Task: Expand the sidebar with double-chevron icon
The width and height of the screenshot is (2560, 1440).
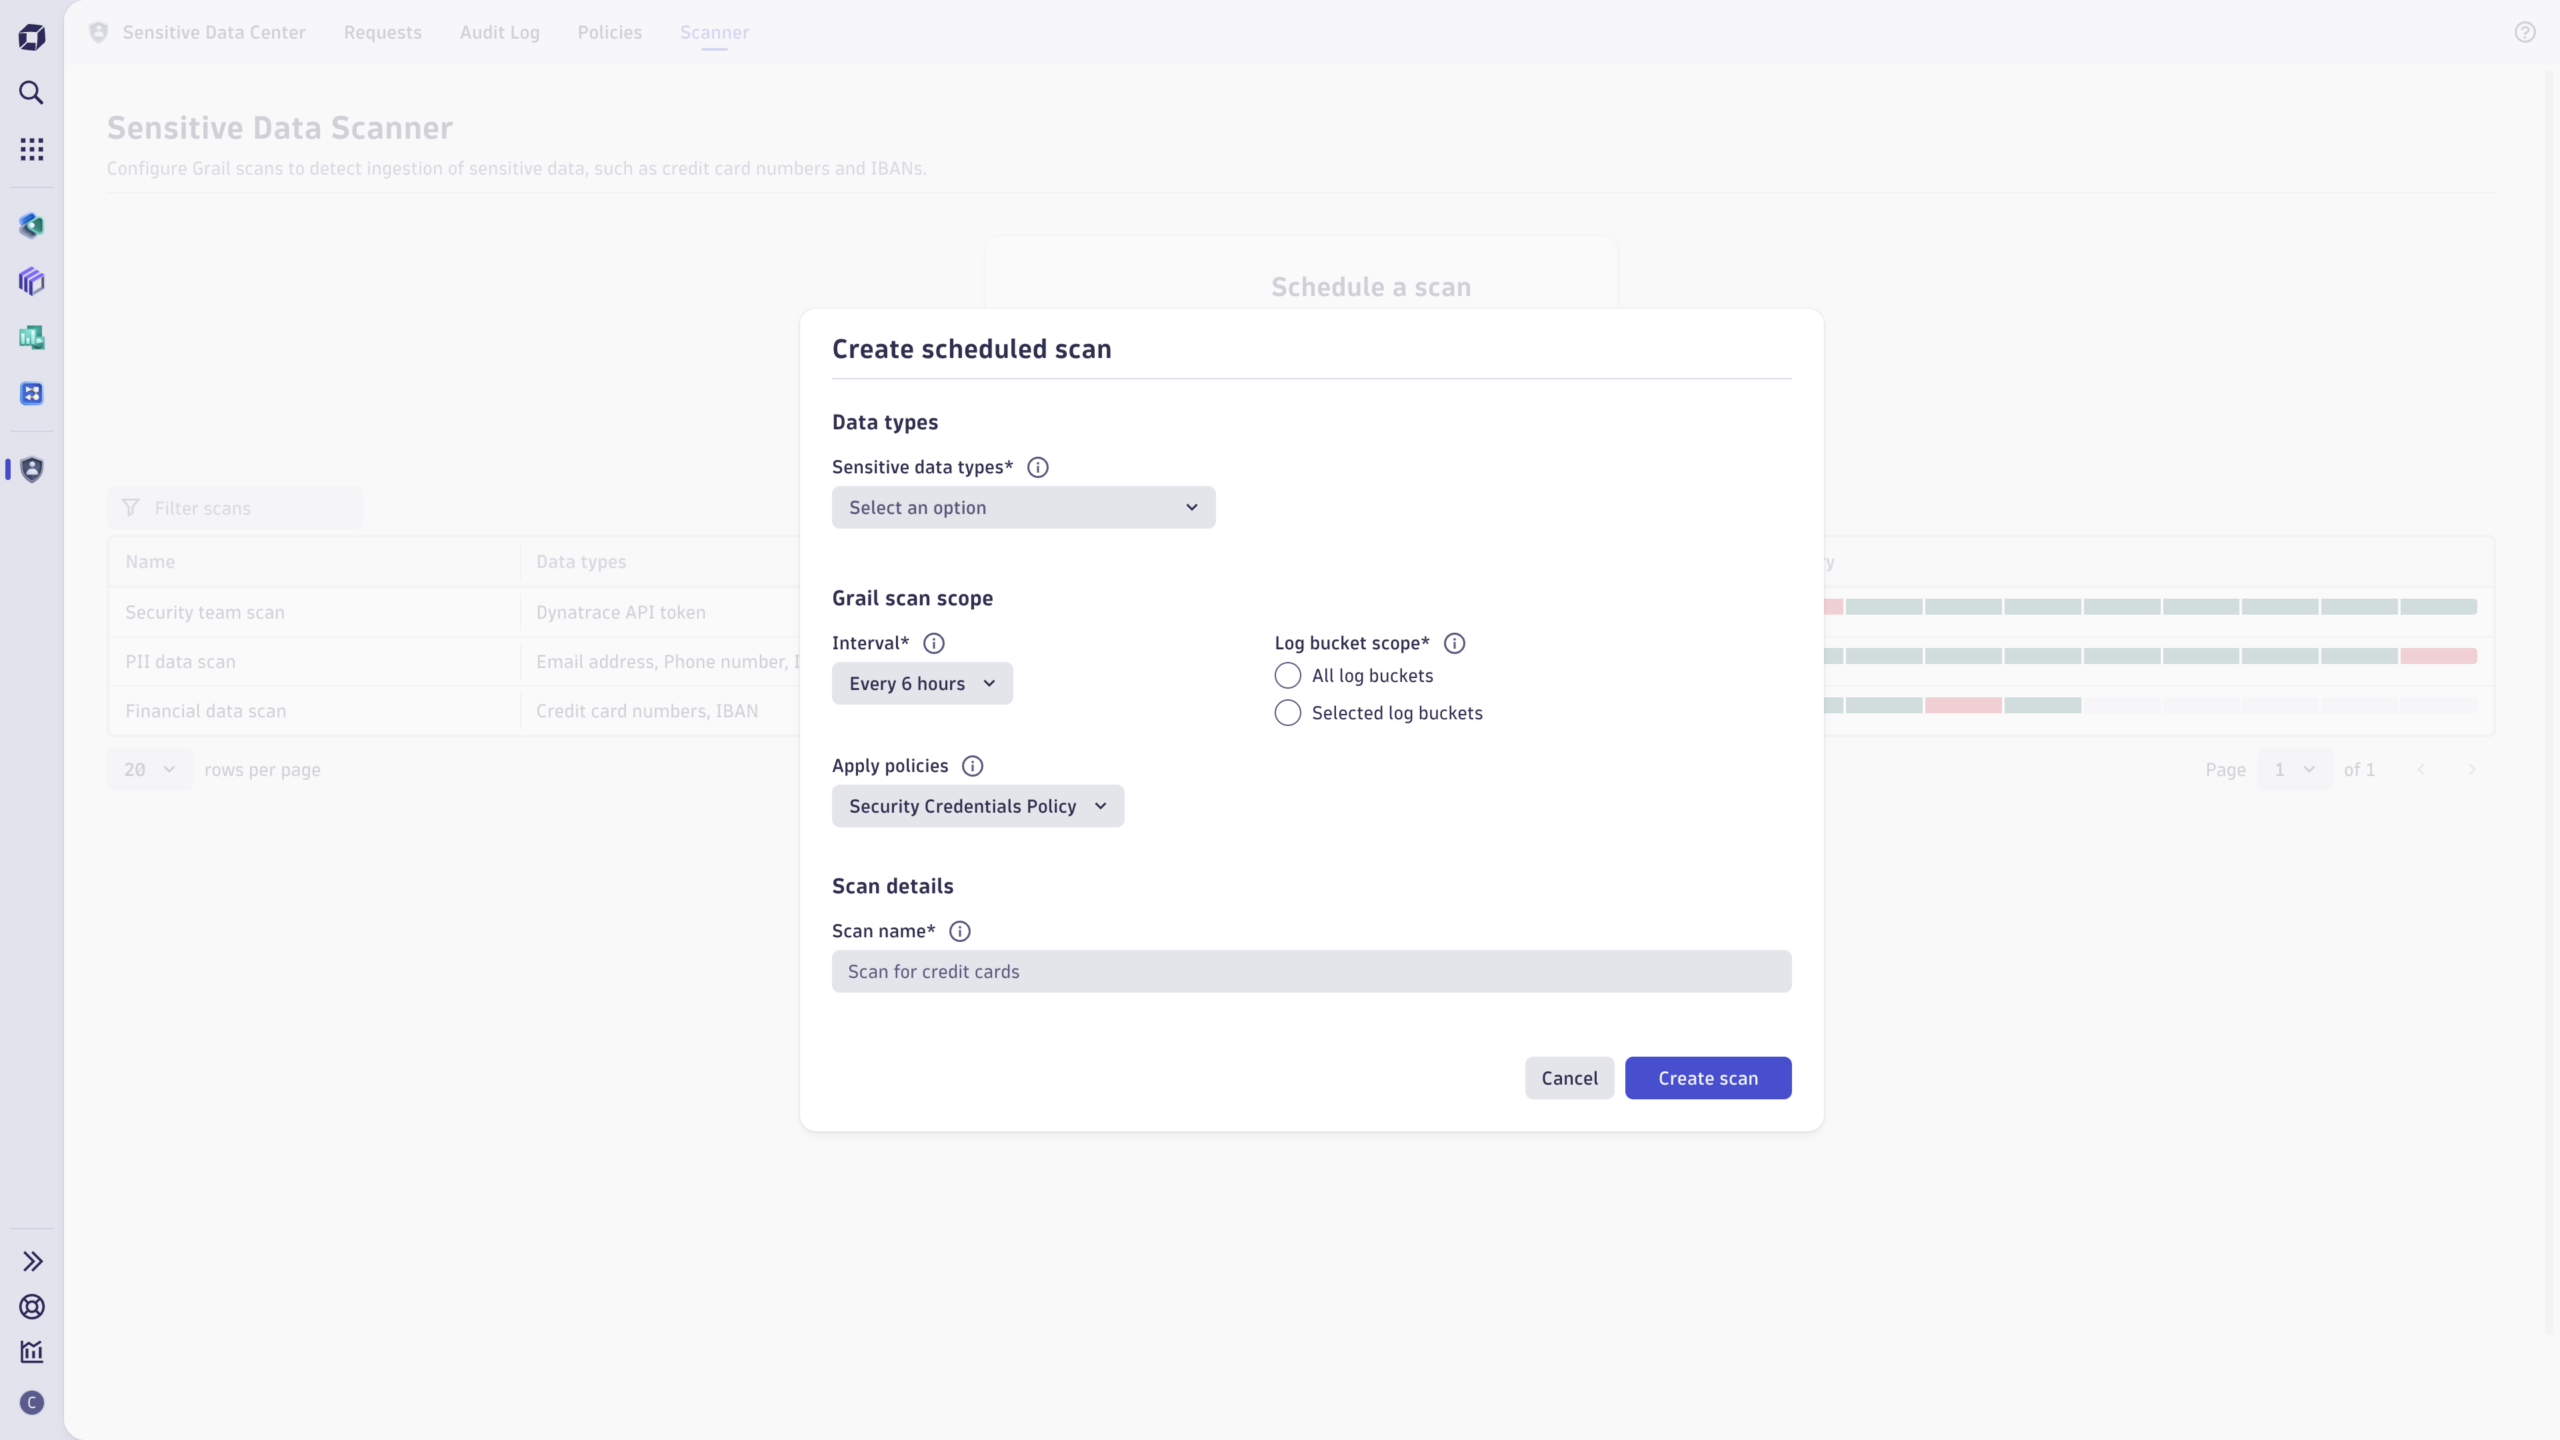Action: click(32, 1261)
